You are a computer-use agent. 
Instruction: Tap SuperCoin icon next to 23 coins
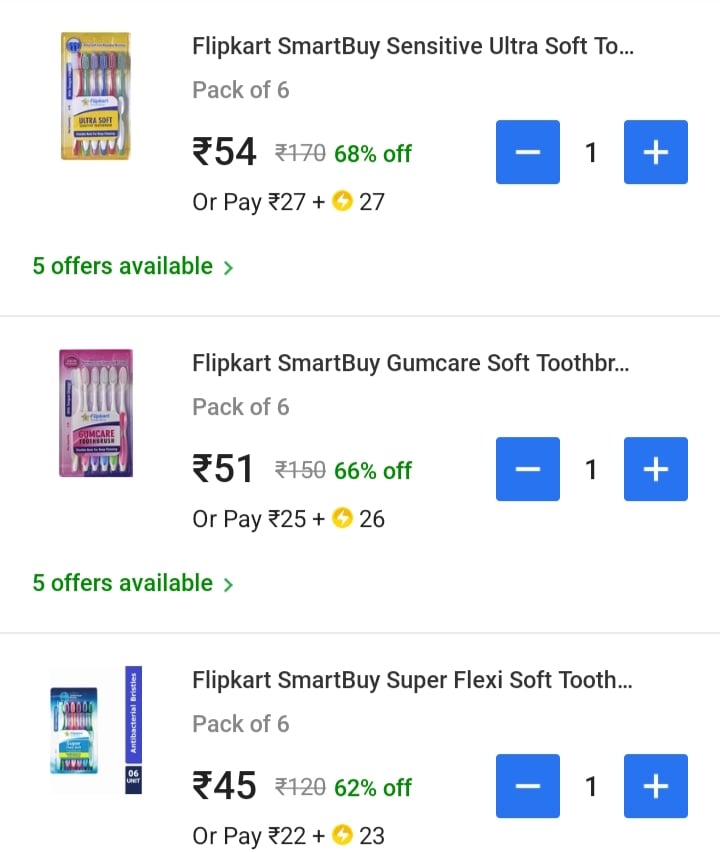[x=343, y=836]
